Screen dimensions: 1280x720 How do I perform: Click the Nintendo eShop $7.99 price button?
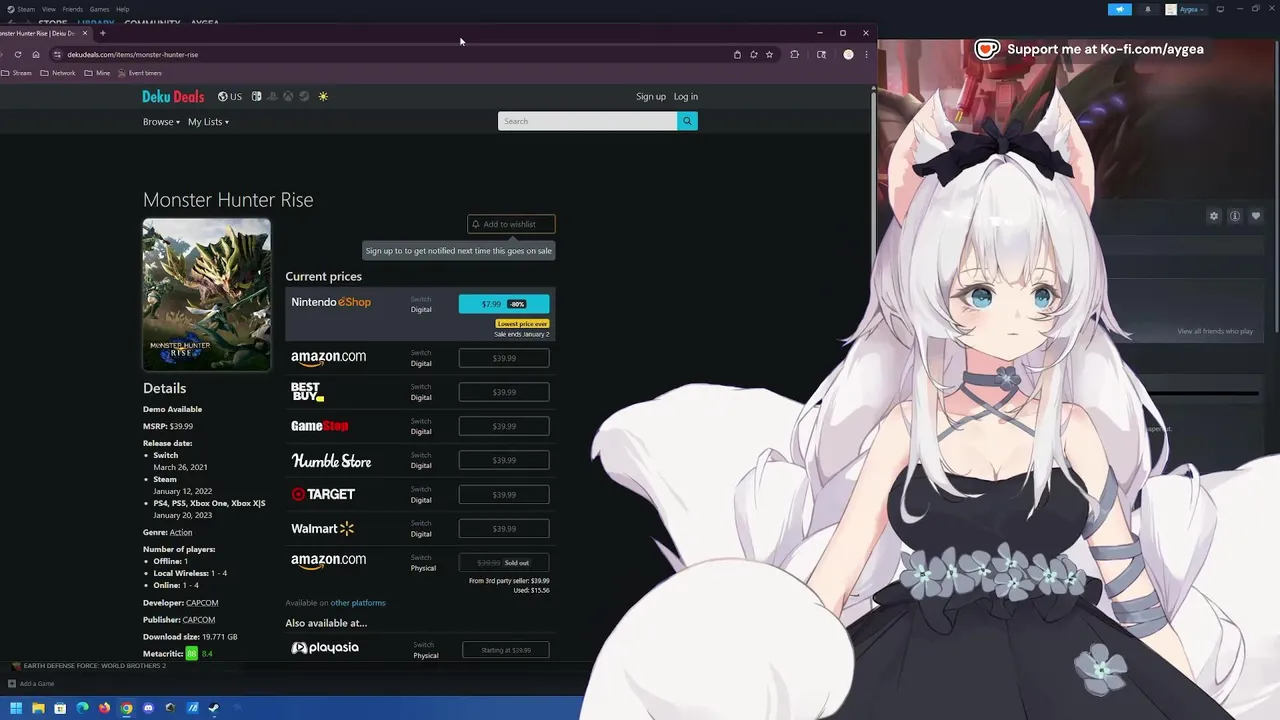coord(504,304)
